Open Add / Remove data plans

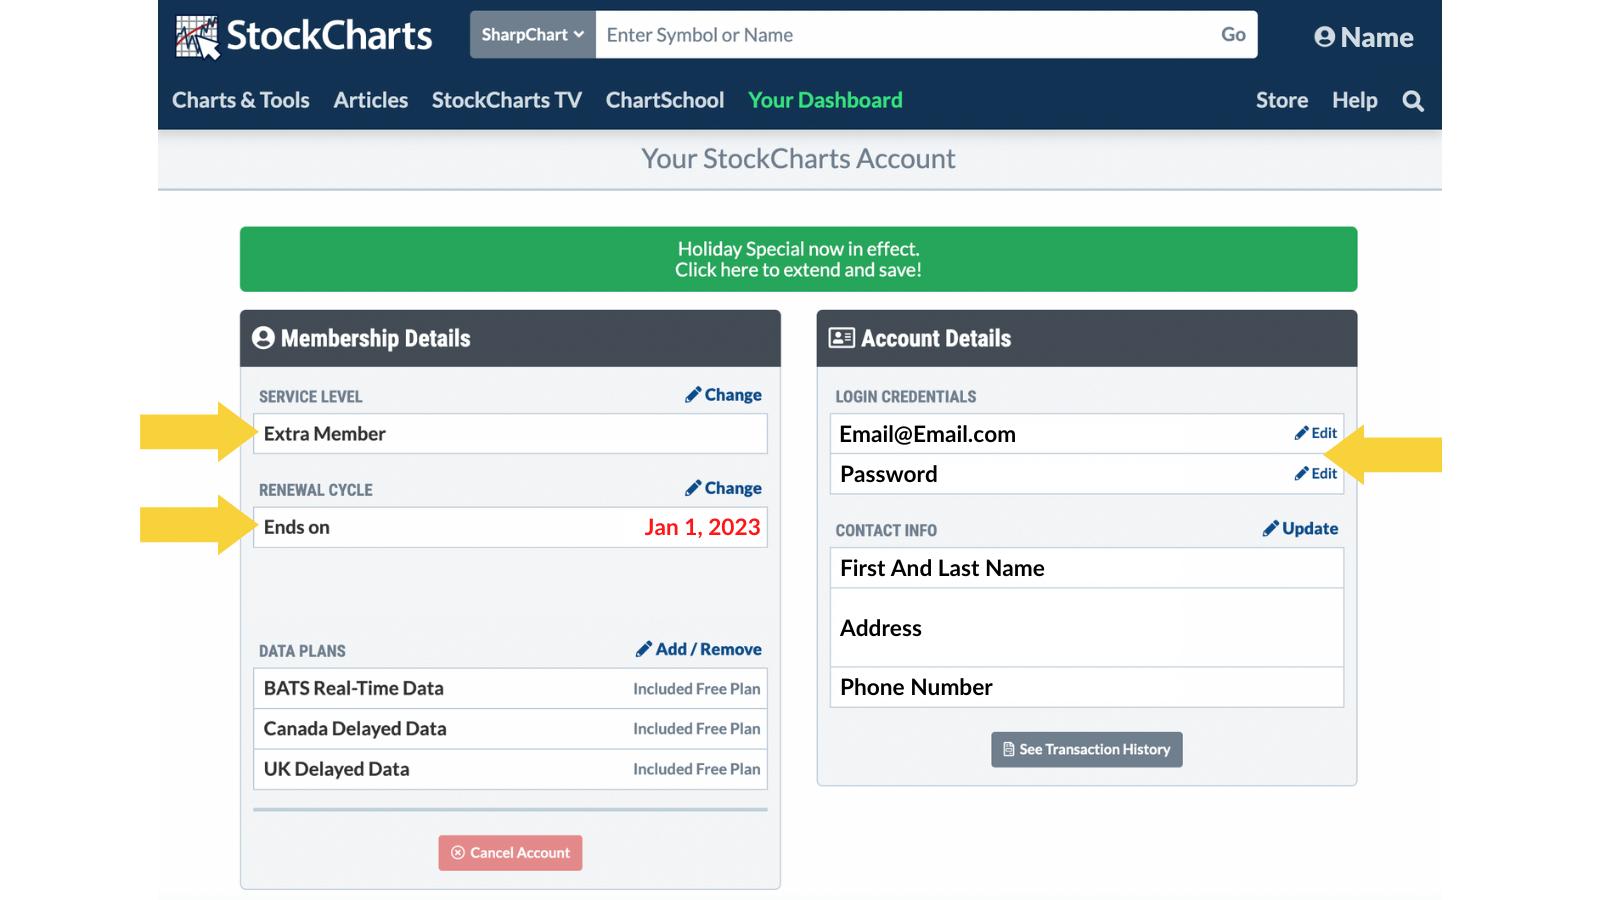tap(698, 649)
